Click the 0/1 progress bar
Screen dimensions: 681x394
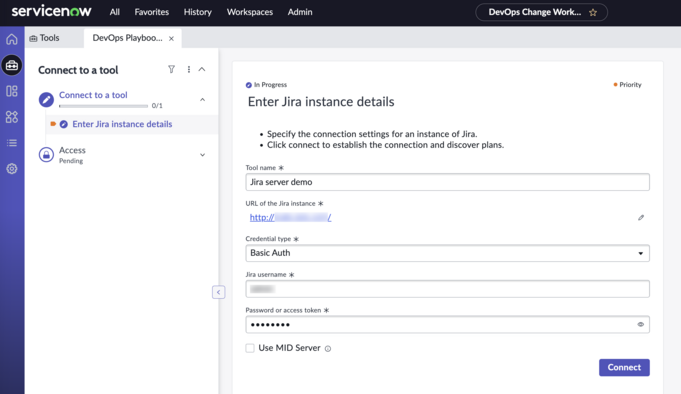click(103, 106)
